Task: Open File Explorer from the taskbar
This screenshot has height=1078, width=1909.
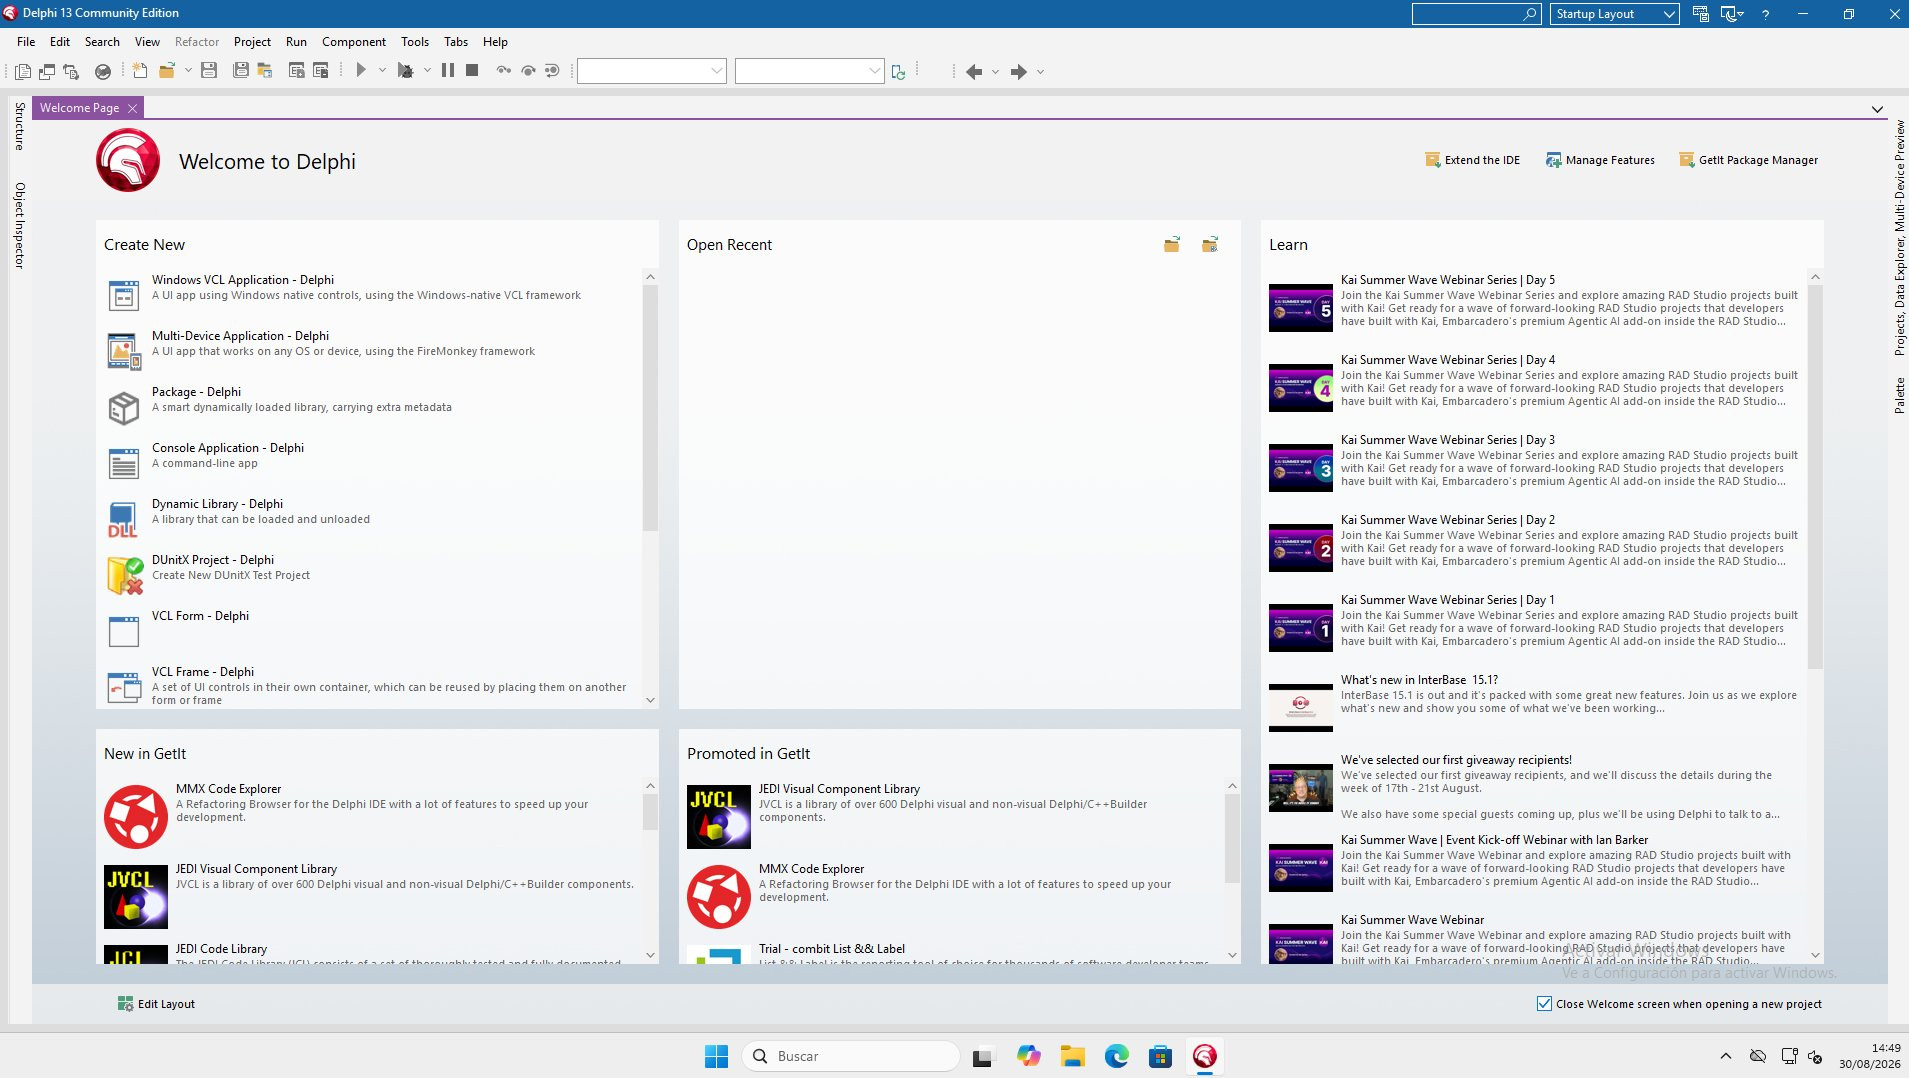Action: tap(1073, 1056)
